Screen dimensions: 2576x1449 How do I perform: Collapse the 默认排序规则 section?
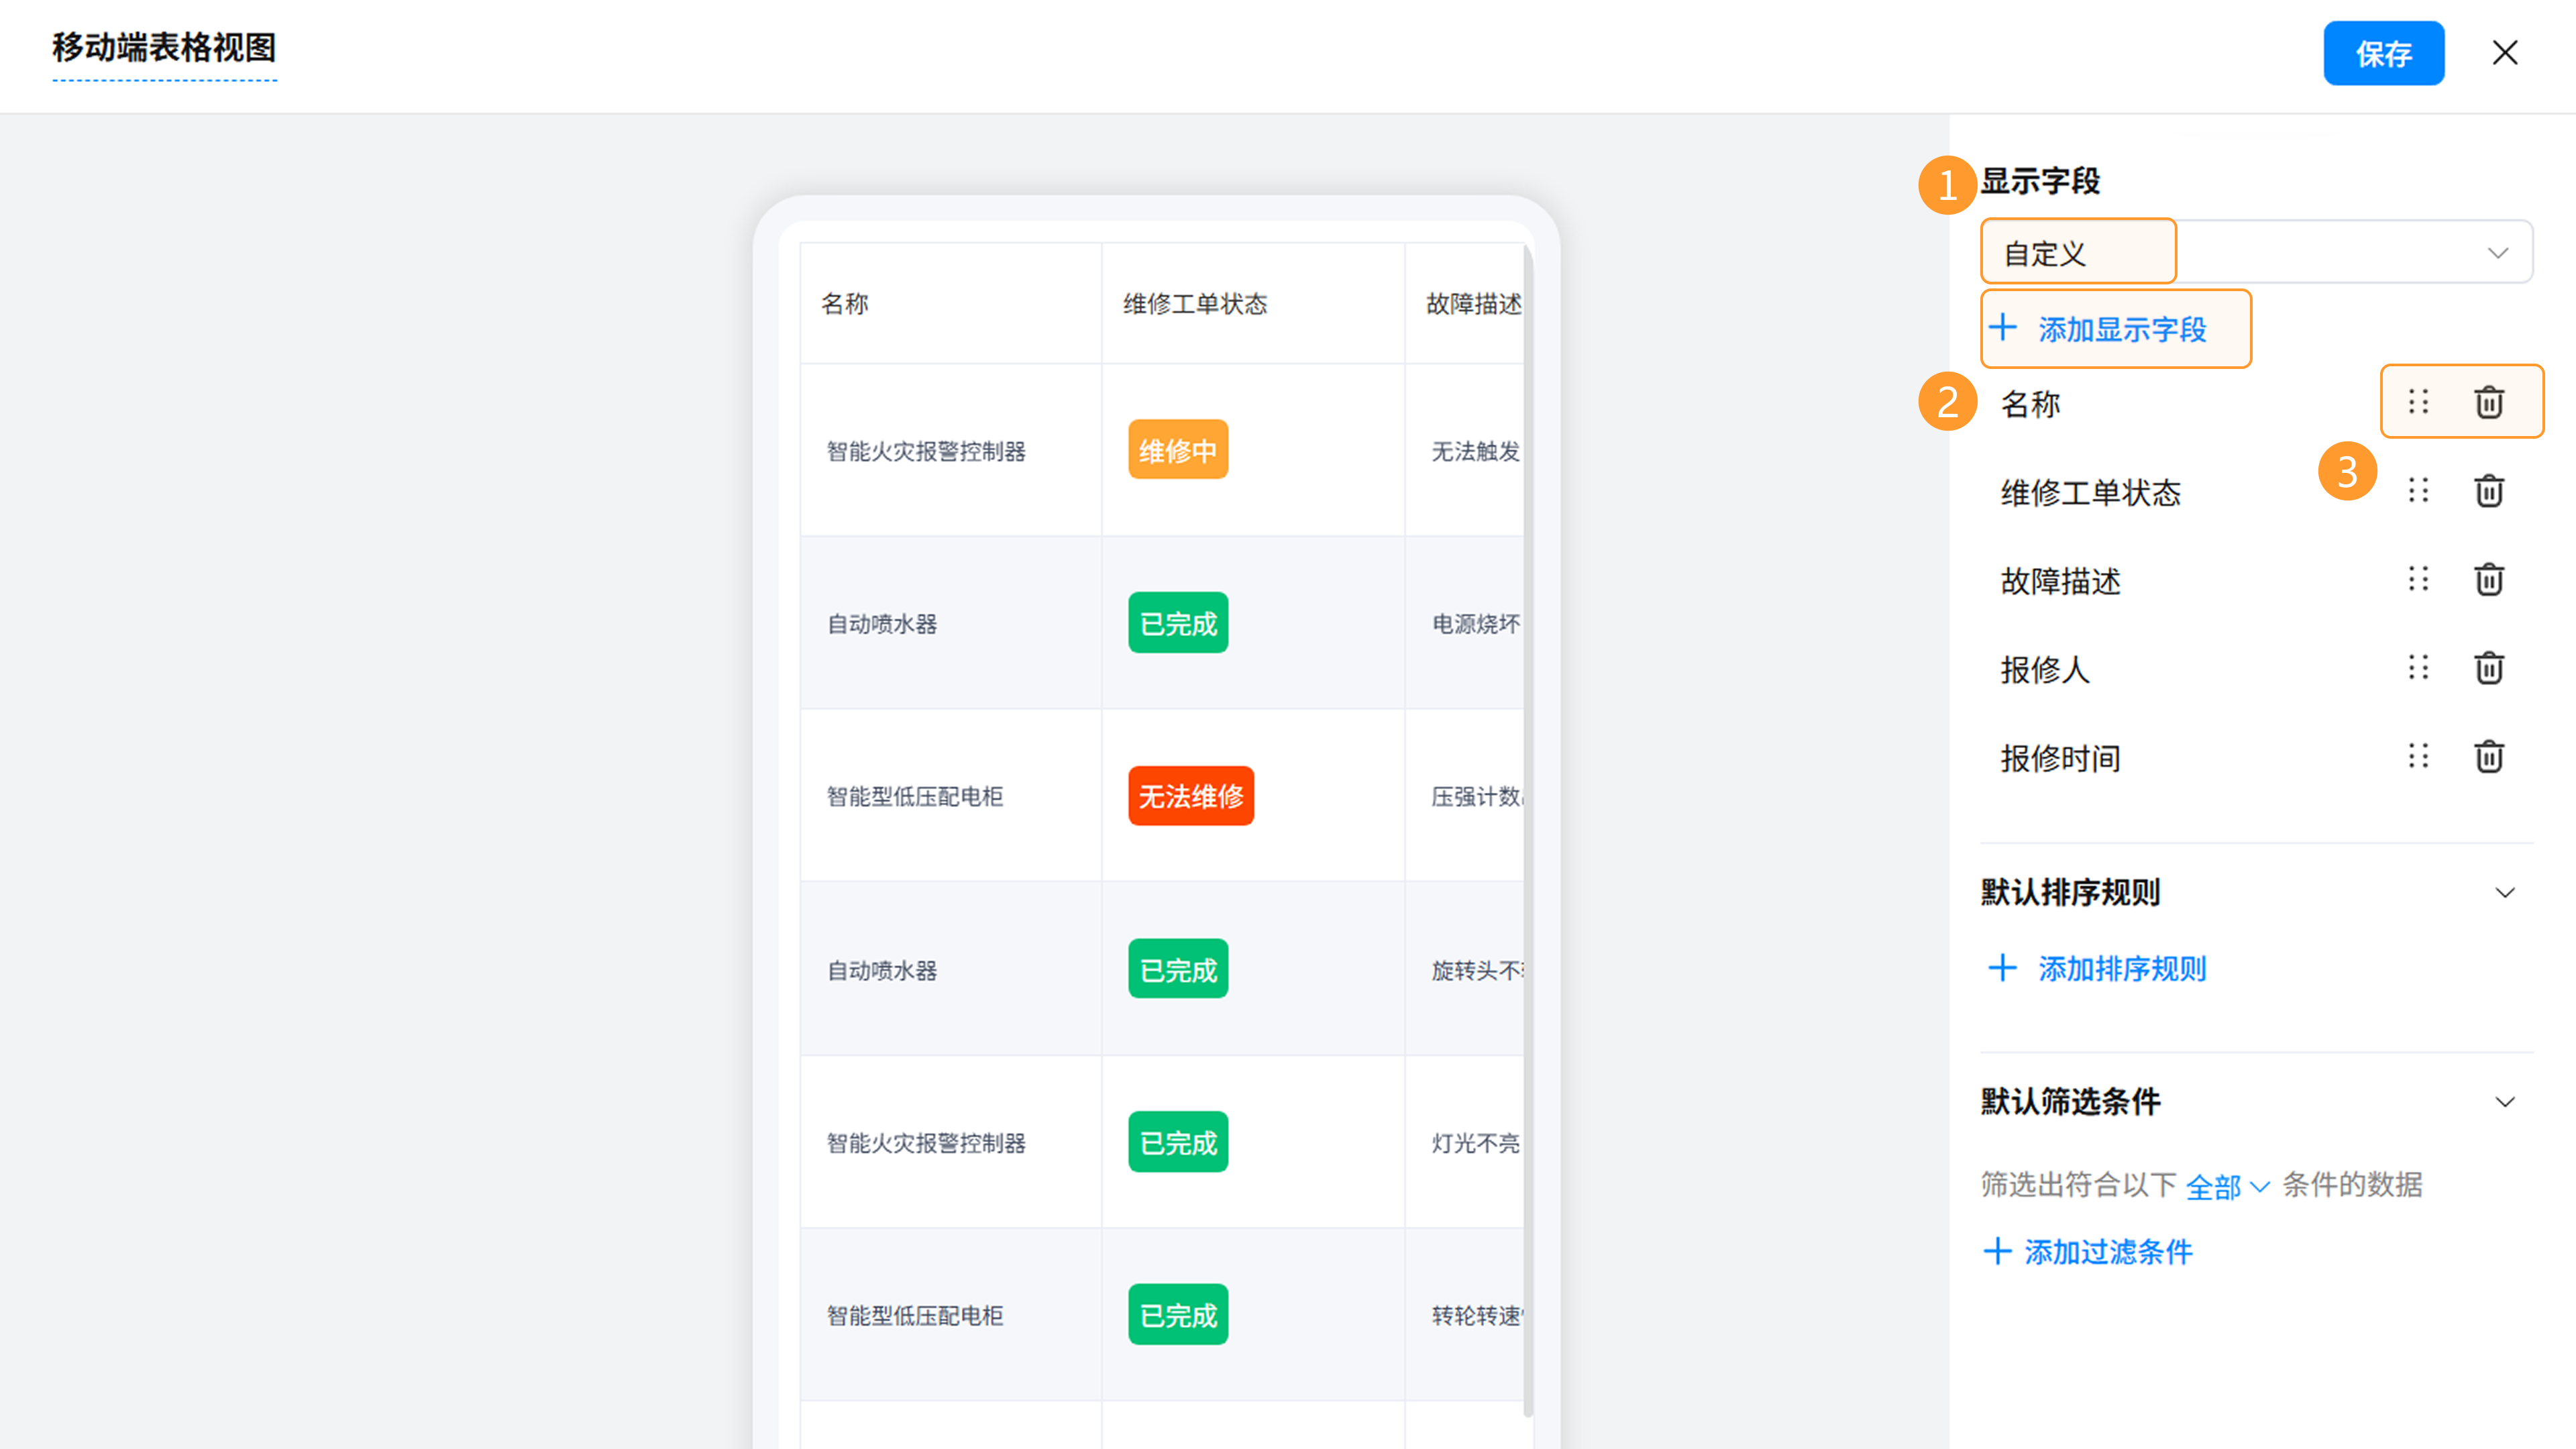click(2504, 892)
